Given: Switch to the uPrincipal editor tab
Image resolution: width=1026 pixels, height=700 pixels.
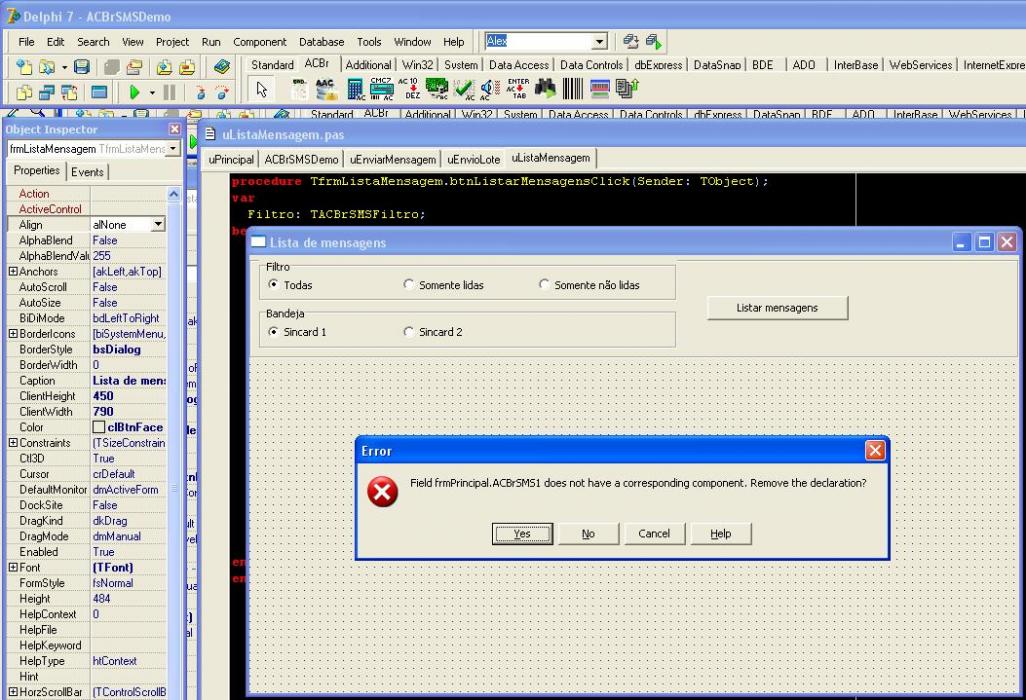Looking at the screenshot, I should click(230, 159).
